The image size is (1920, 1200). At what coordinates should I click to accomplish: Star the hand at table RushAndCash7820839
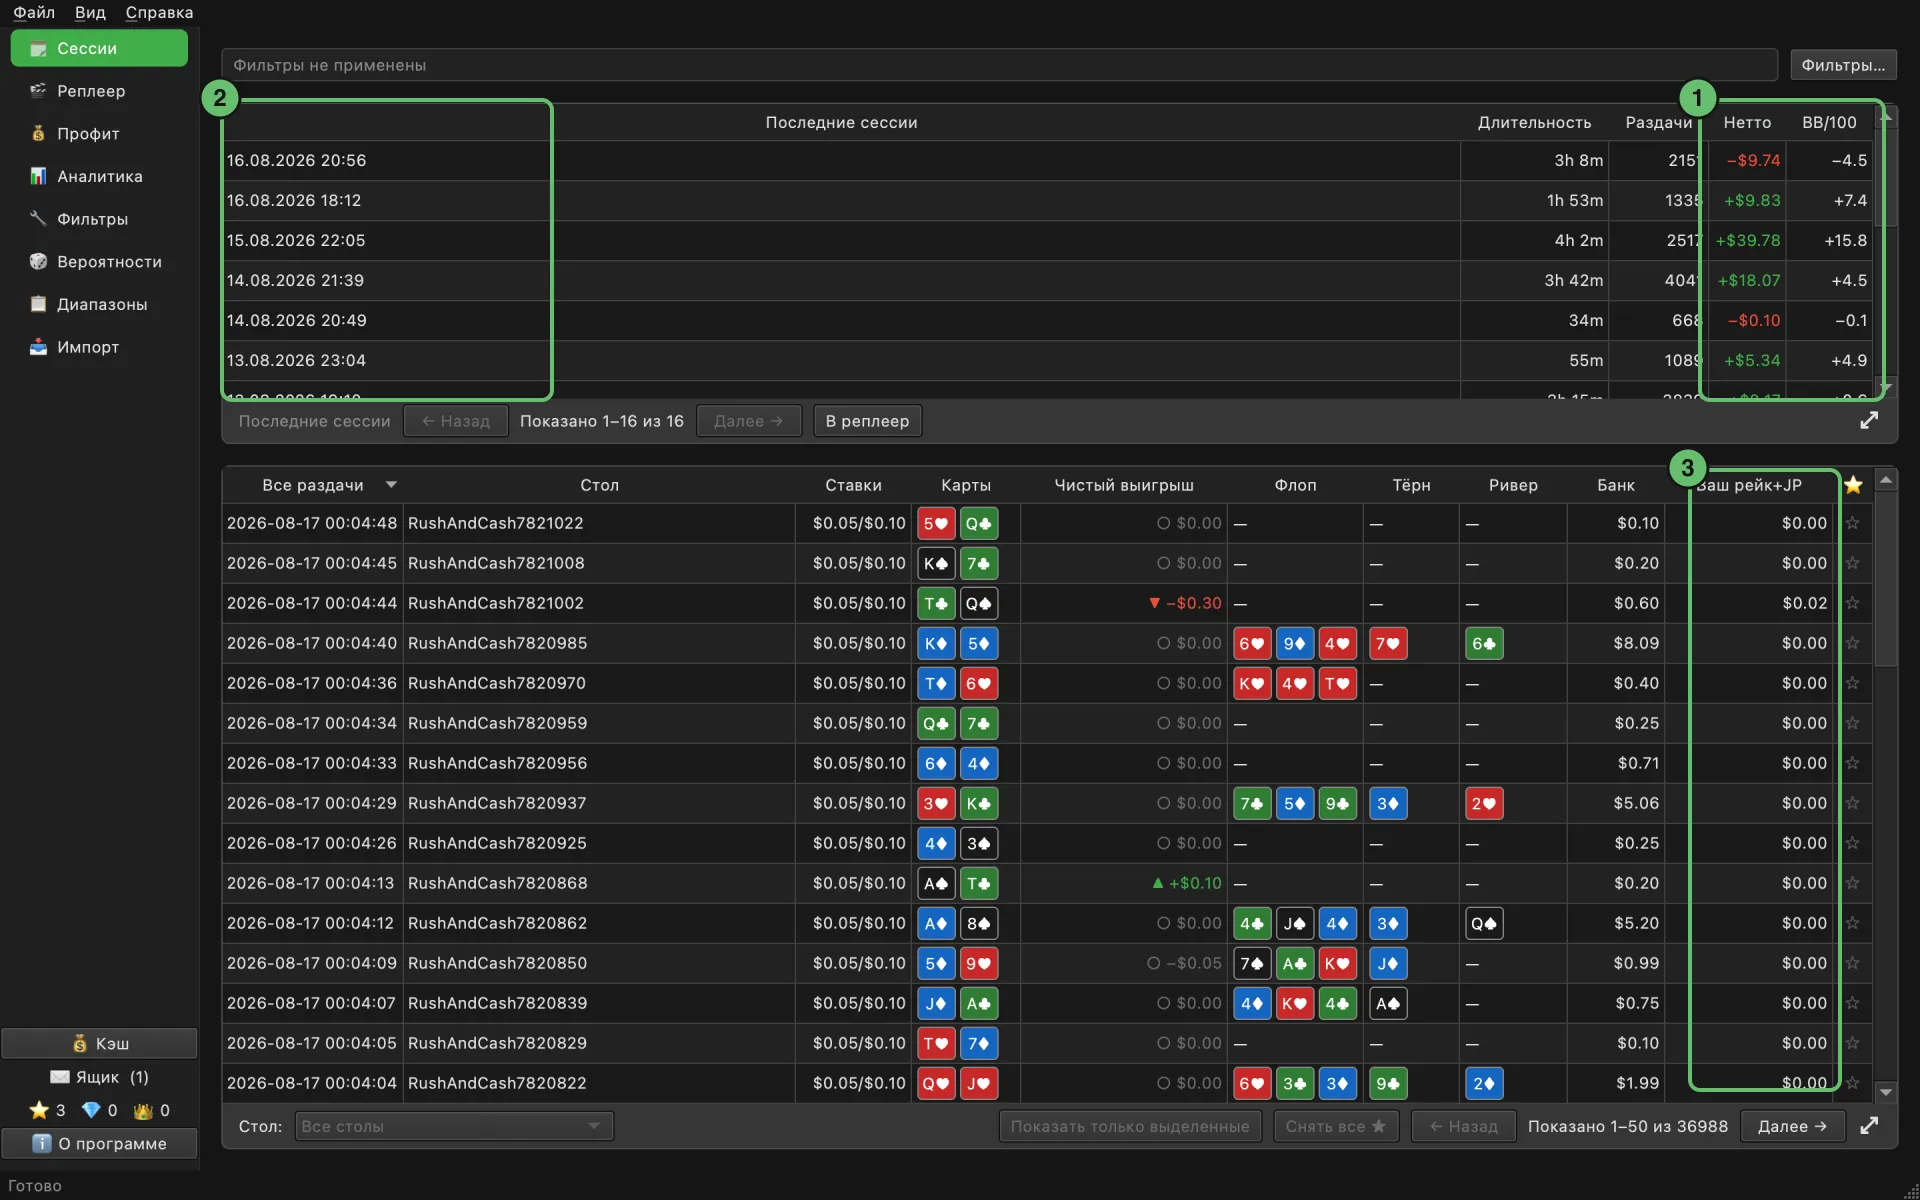(1853, 1003)
